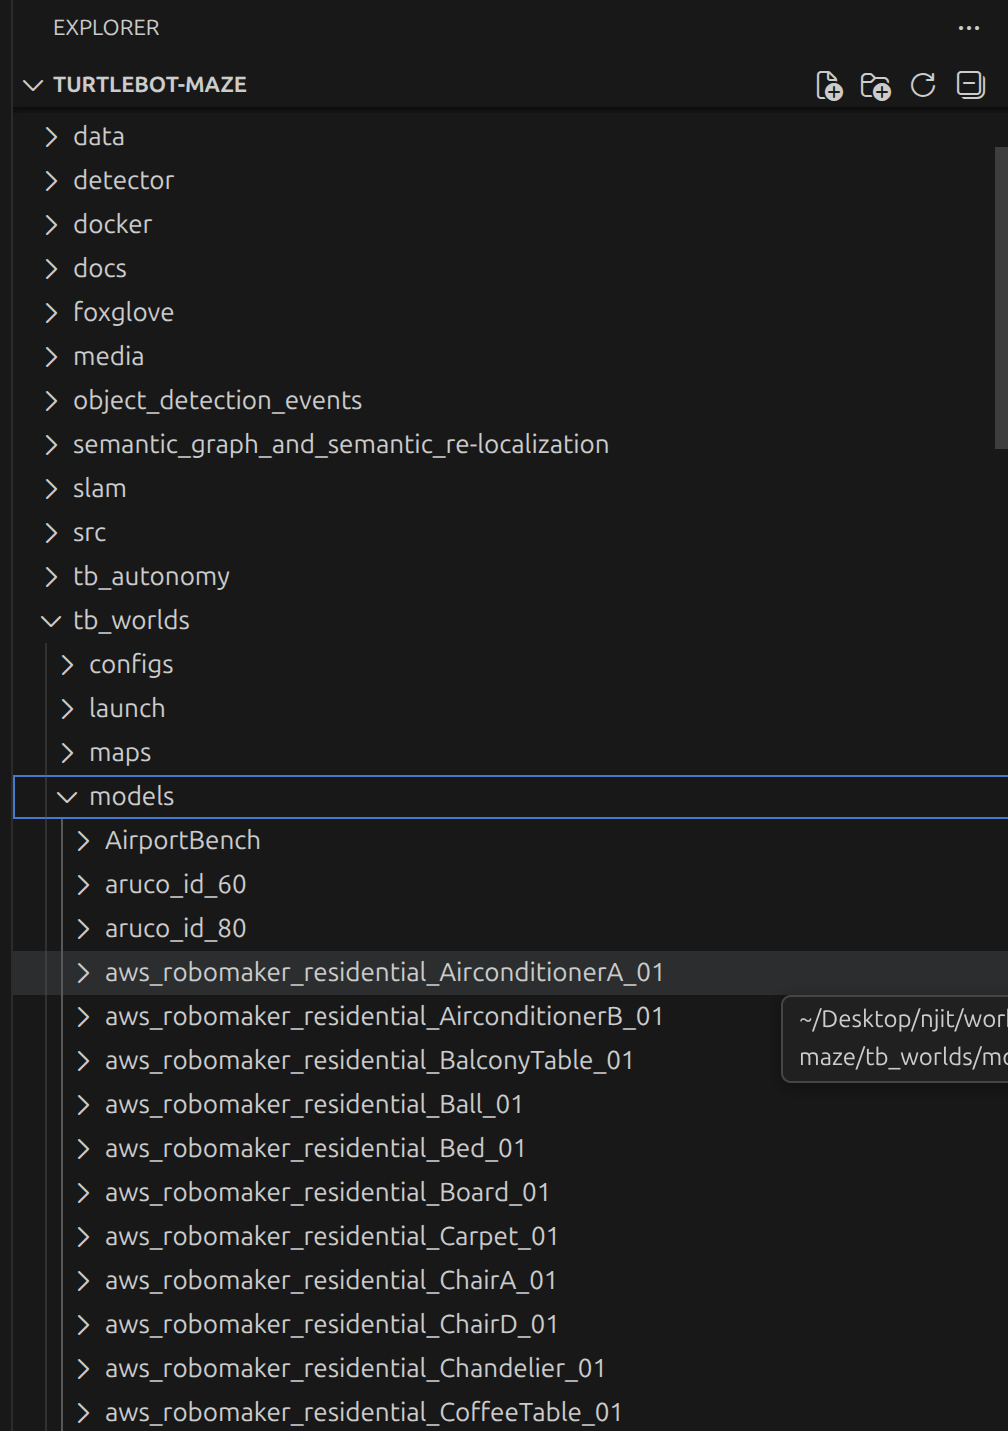Refresh the Explorer view
Image resolution: width=1008 pixels, height=1431 pixels.
[923, 86]
